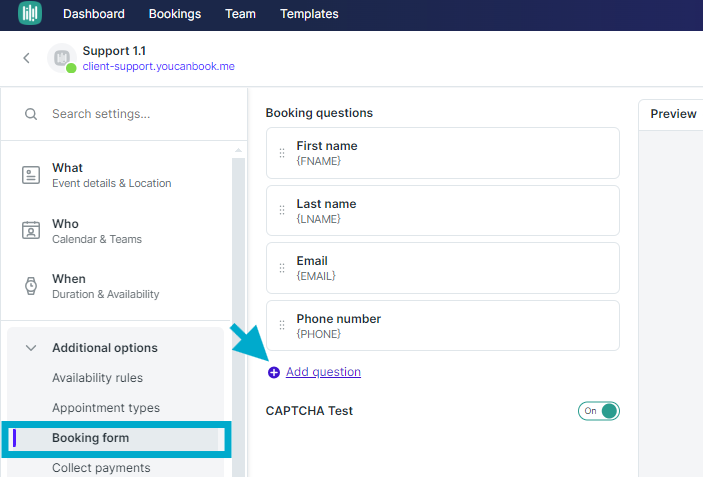The width and height of the screenshot is (703, 477).
Task: Open the client-support.youcanbook.me link
Action: pos(159,66)
